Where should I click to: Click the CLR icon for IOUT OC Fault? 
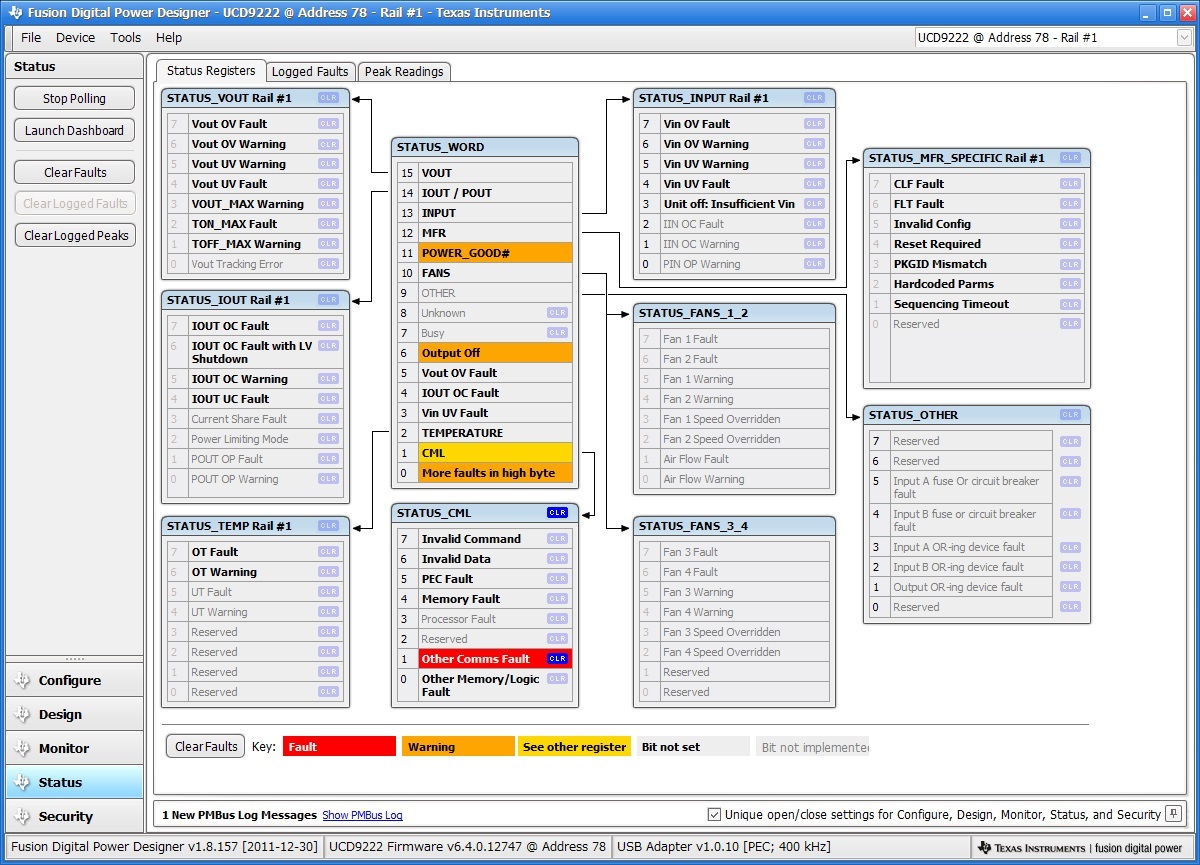point(328,326)
